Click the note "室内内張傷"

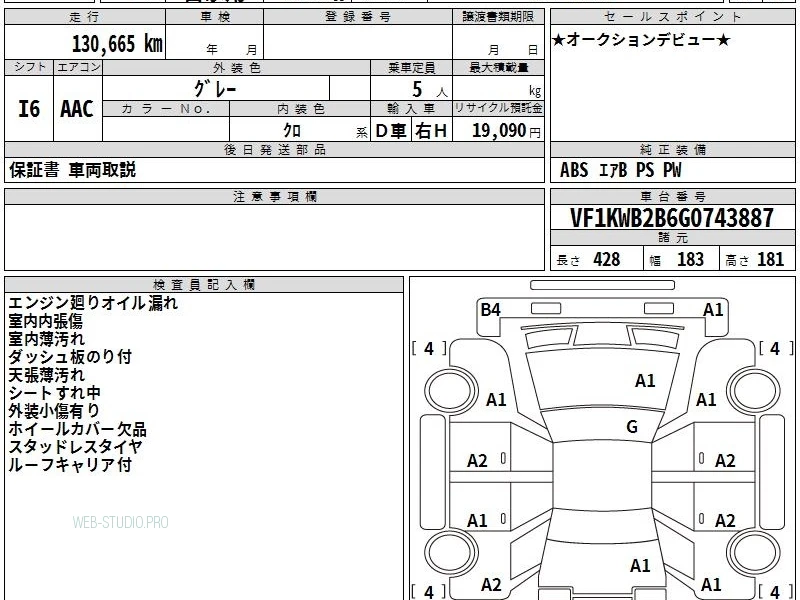tap(45, 321)
